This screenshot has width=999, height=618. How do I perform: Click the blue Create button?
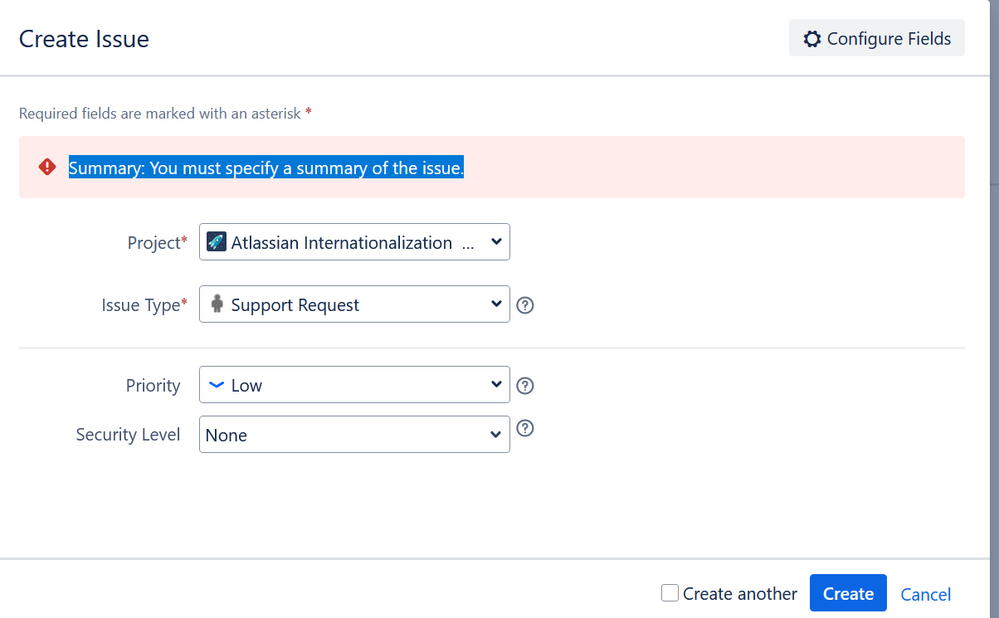(x=848, y=593)
